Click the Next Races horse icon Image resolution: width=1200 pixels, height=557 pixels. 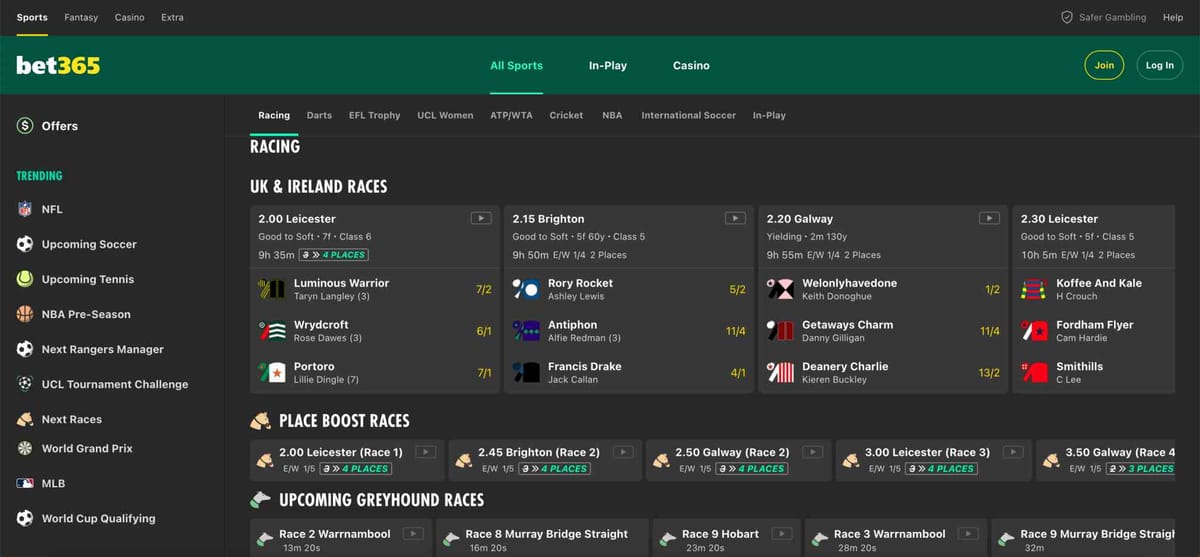[25, 419]
